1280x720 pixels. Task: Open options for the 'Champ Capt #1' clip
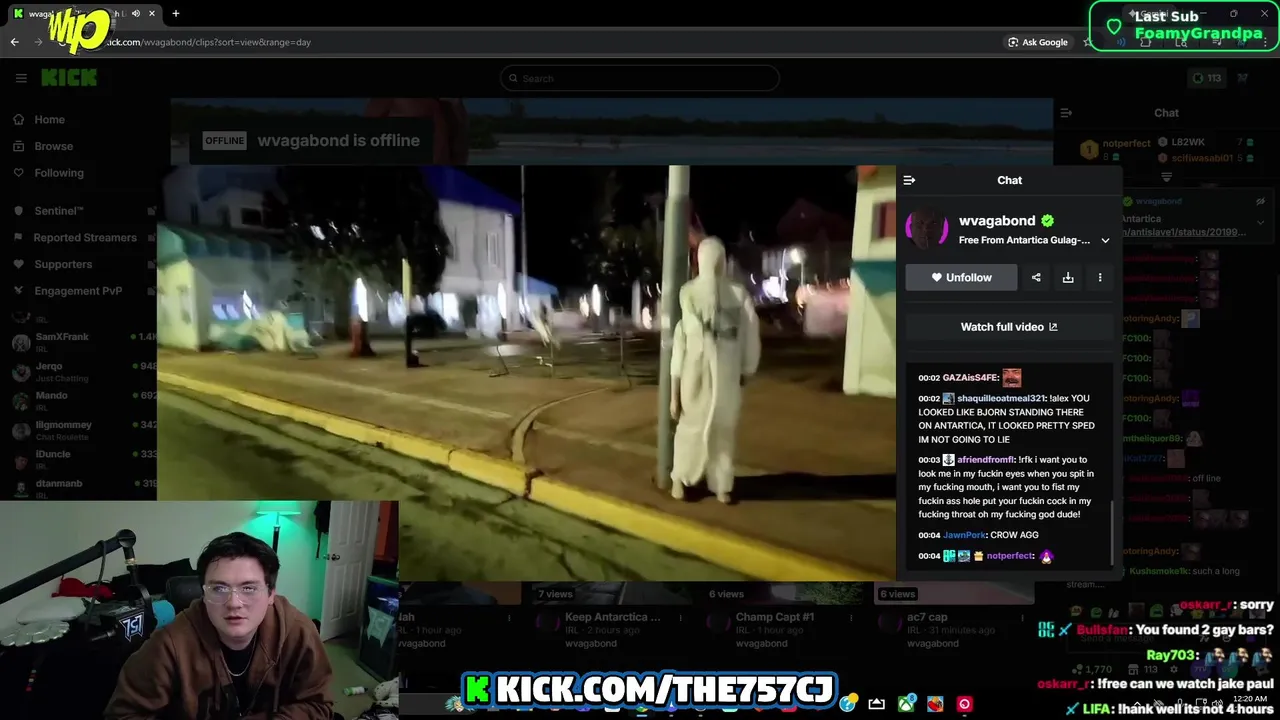coord(850,618)
